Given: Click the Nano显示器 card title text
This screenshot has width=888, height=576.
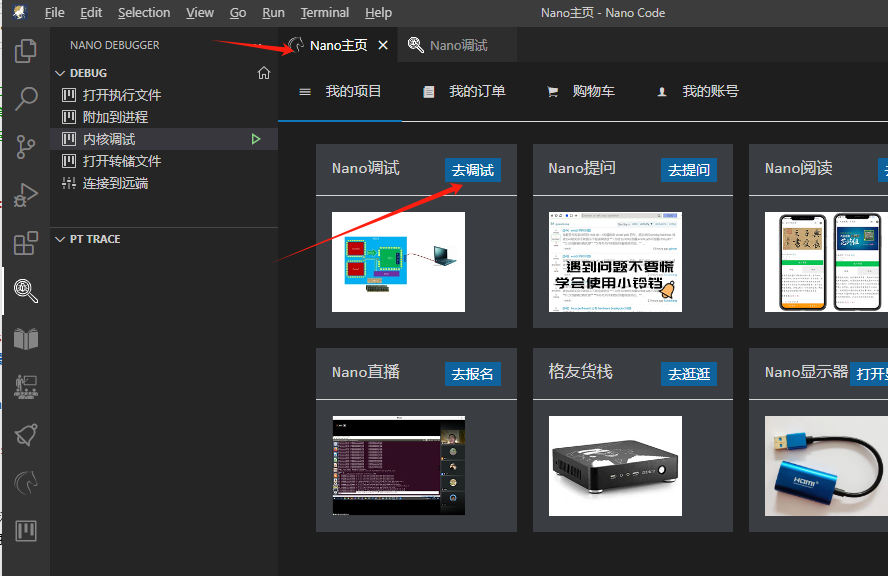Looking at the screenshot, I should pos(806,372).
